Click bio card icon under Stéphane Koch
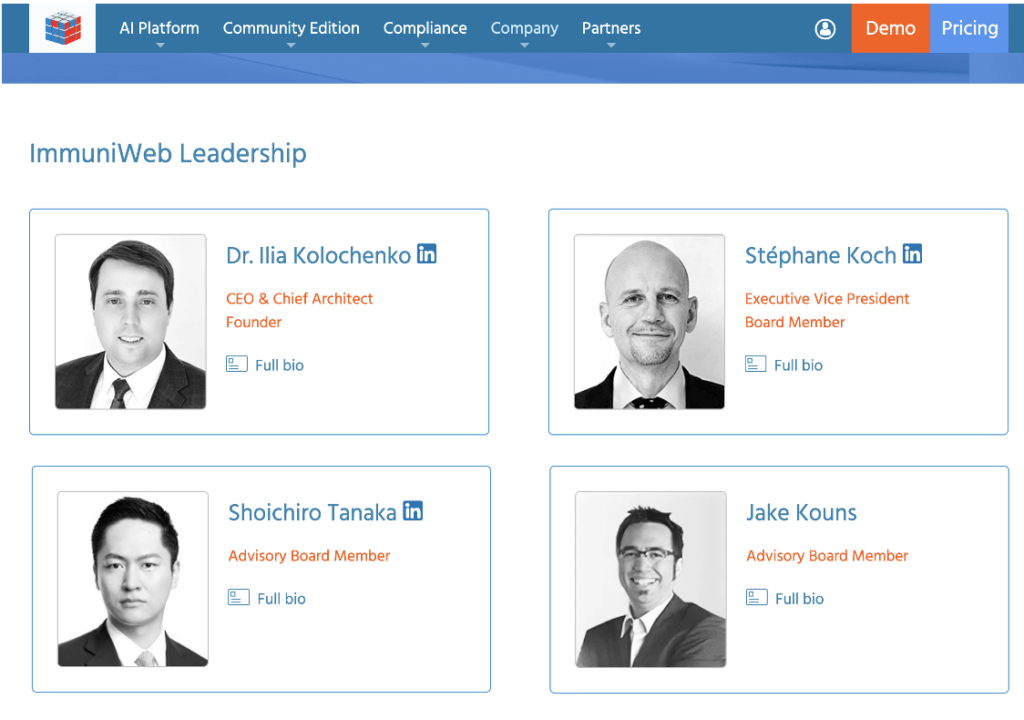This screenshot has width=1024, height=720. (756, 365)
